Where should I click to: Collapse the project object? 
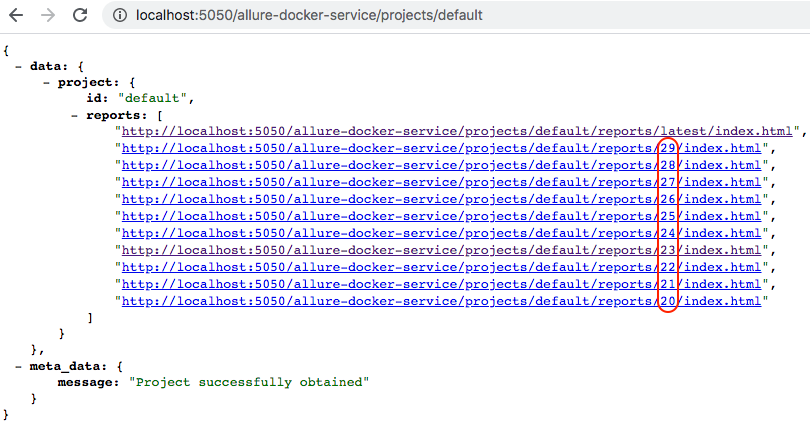tap(47, 83)
